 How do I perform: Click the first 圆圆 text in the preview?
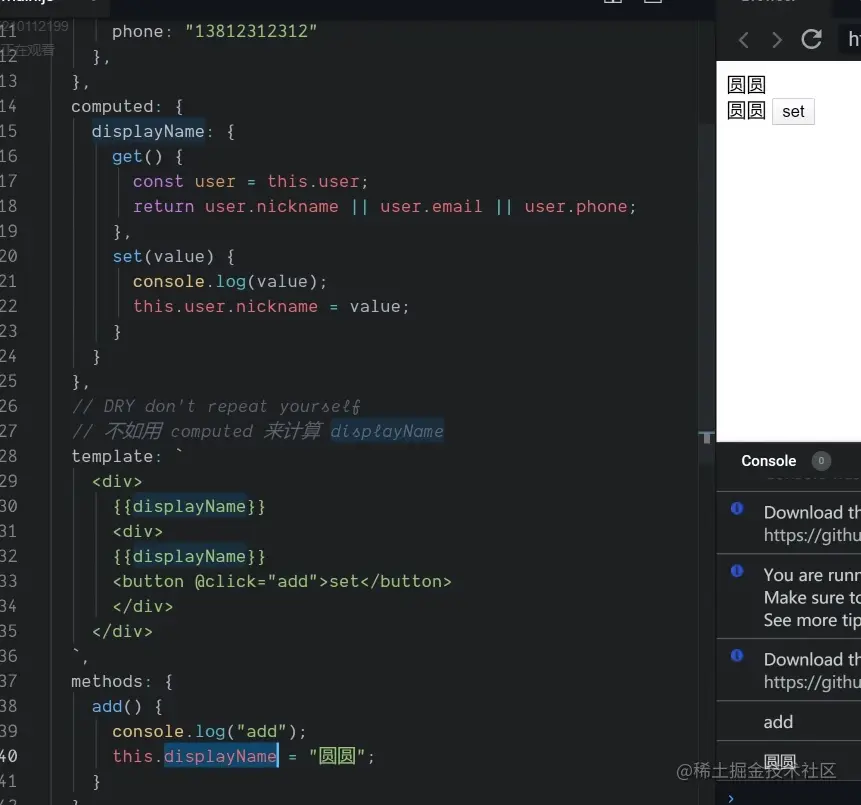746,85
